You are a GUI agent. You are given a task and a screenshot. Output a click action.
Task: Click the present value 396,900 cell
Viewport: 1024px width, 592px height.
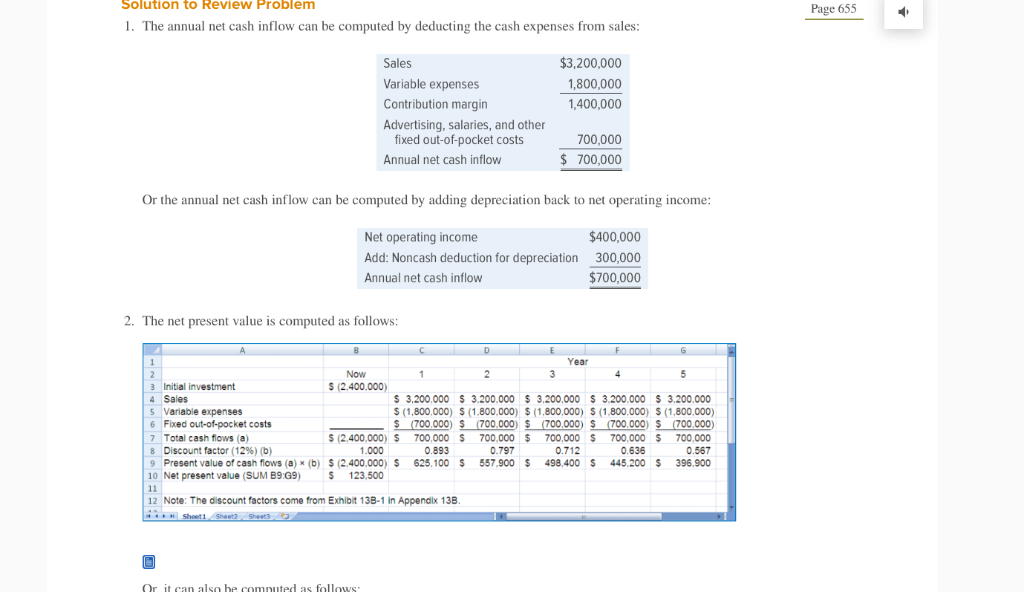pos(693,463)
